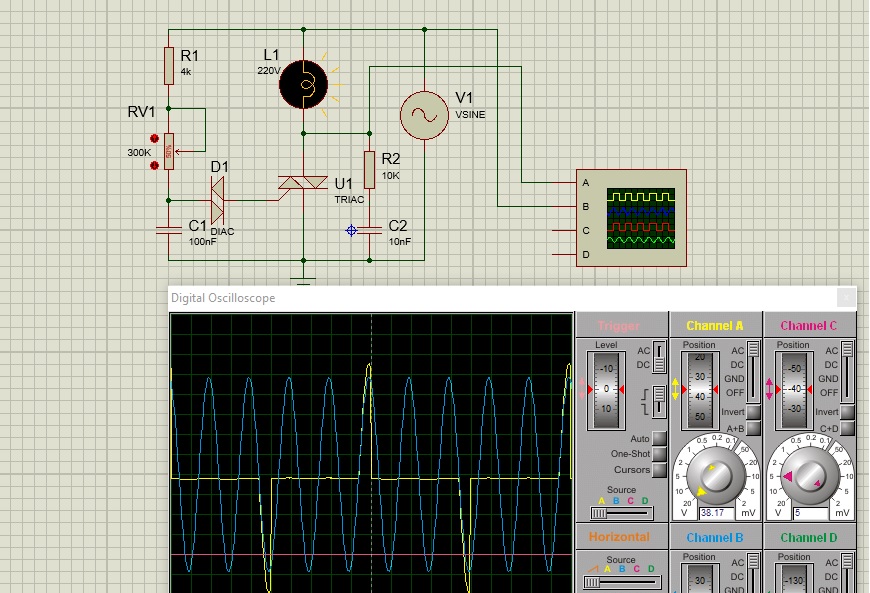Click the U1 TRIAC symbol
The height and width of the screenshot is (593, 870).
tap(303, 184)
